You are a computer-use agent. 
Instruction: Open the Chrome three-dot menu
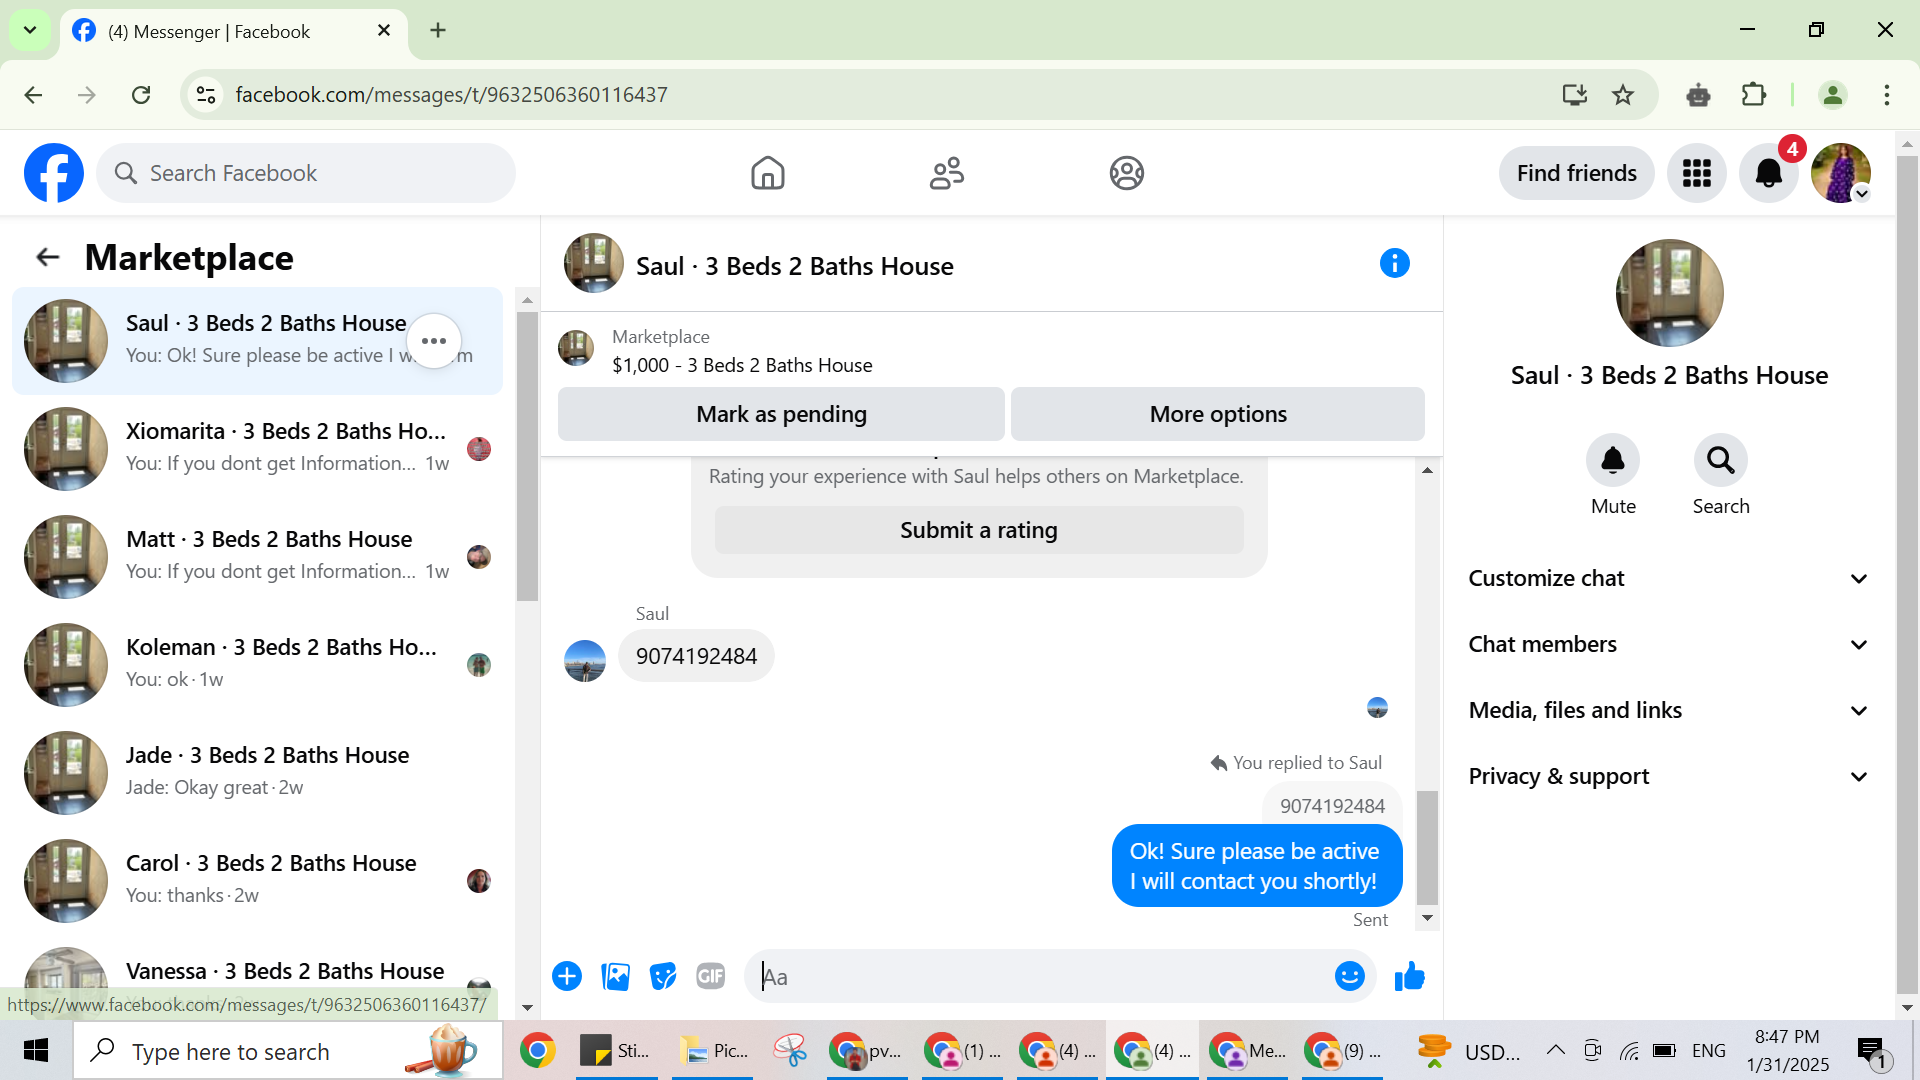(1887, 95)
